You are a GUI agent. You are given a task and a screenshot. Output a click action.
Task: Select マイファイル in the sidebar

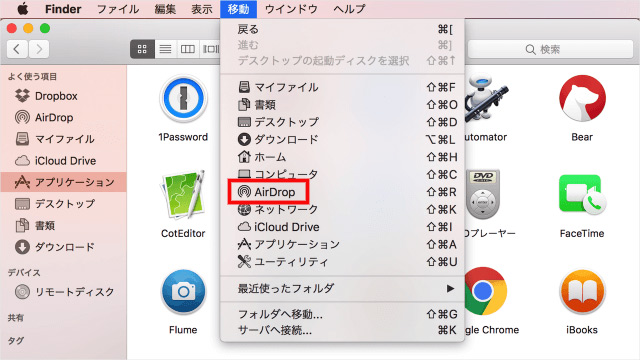point(63,139)
